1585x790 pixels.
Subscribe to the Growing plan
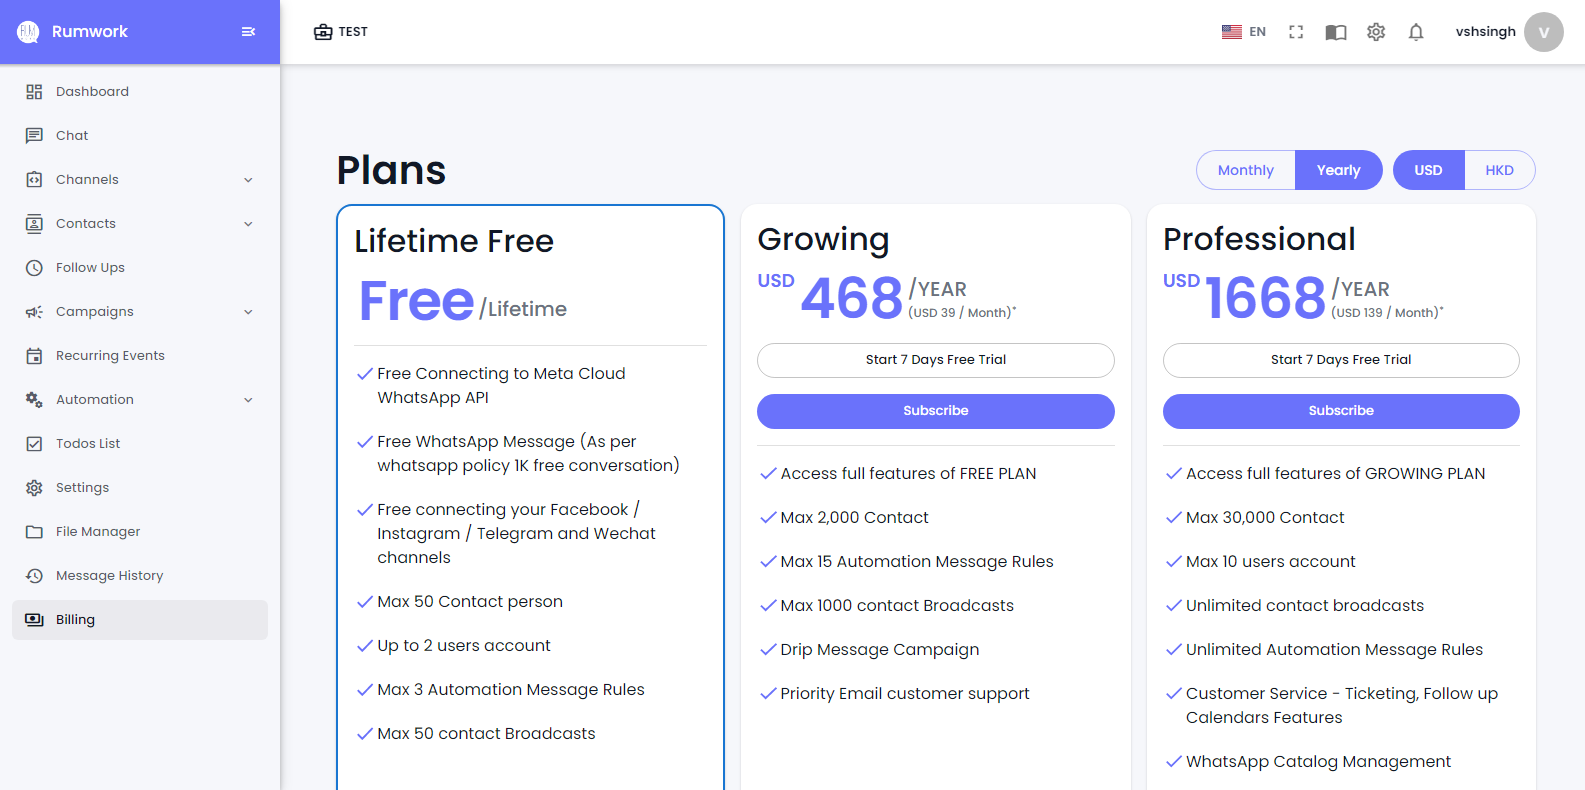[935, 411]
